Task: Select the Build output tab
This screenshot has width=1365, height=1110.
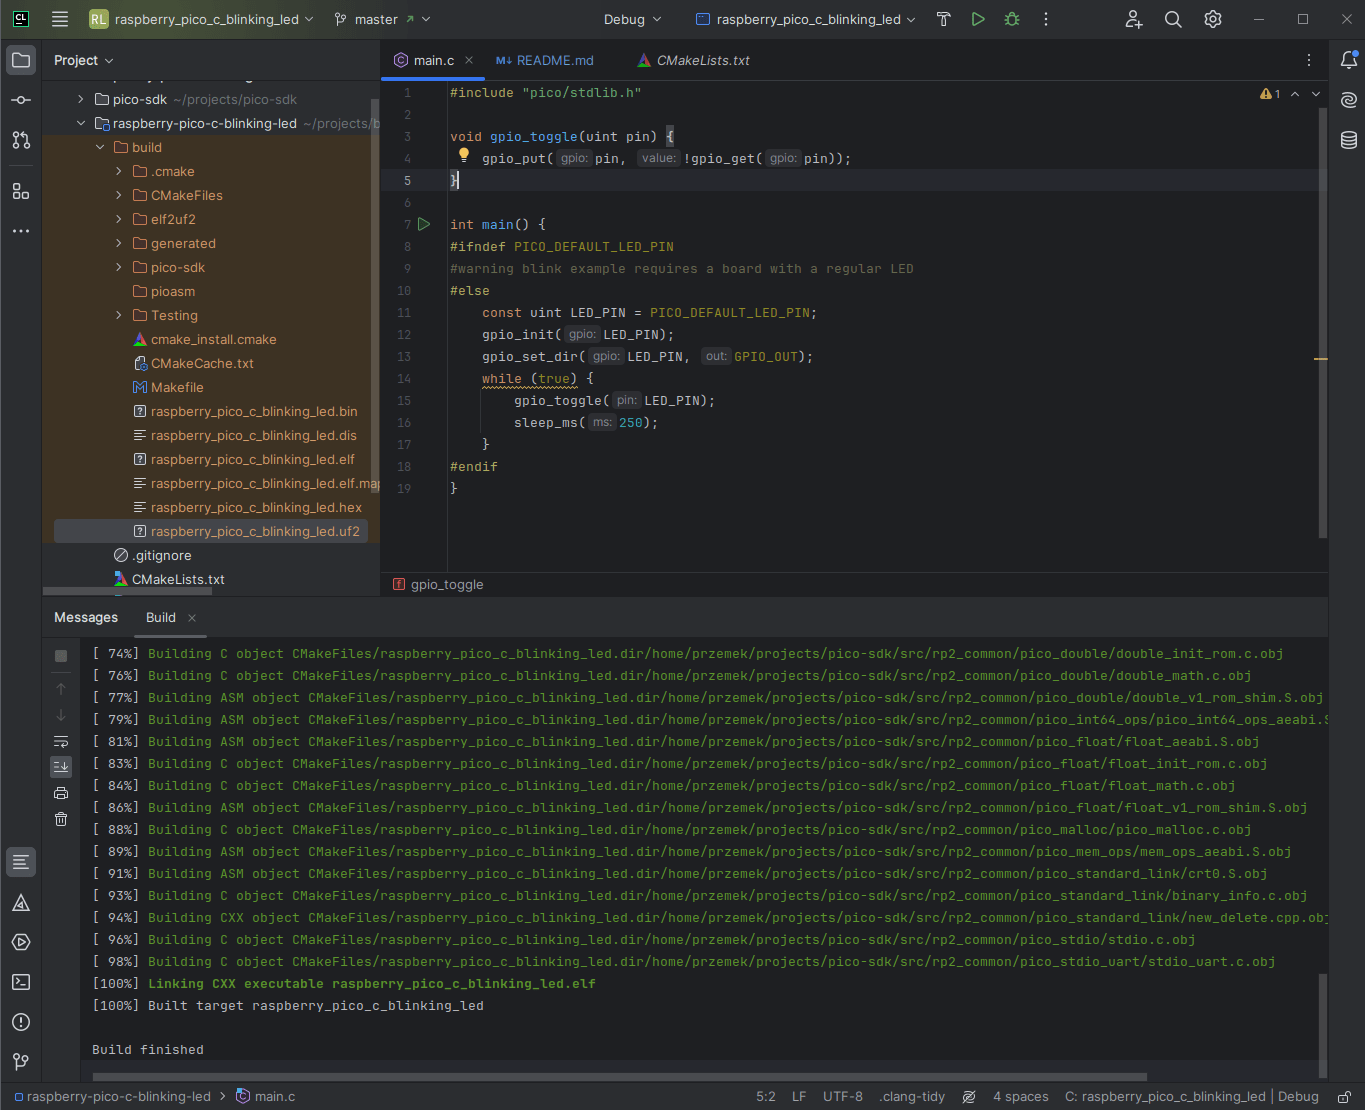Action: (x=160, y=617)
